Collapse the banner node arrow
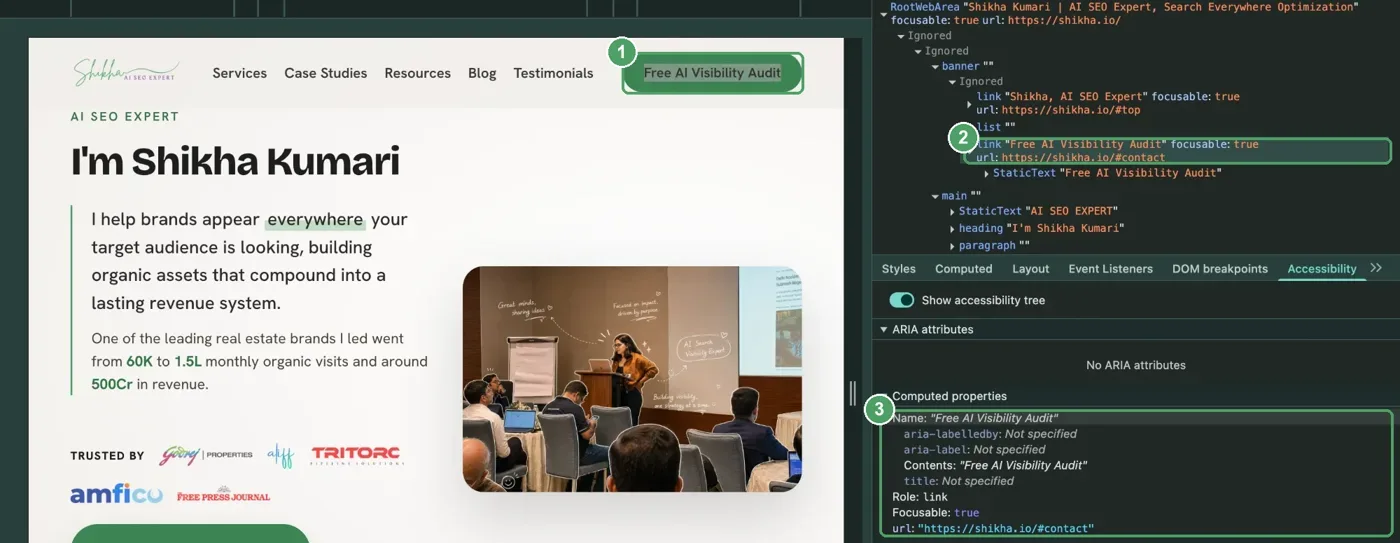The height and width of the screenshot is (543, 1400). tap(935, 67)
